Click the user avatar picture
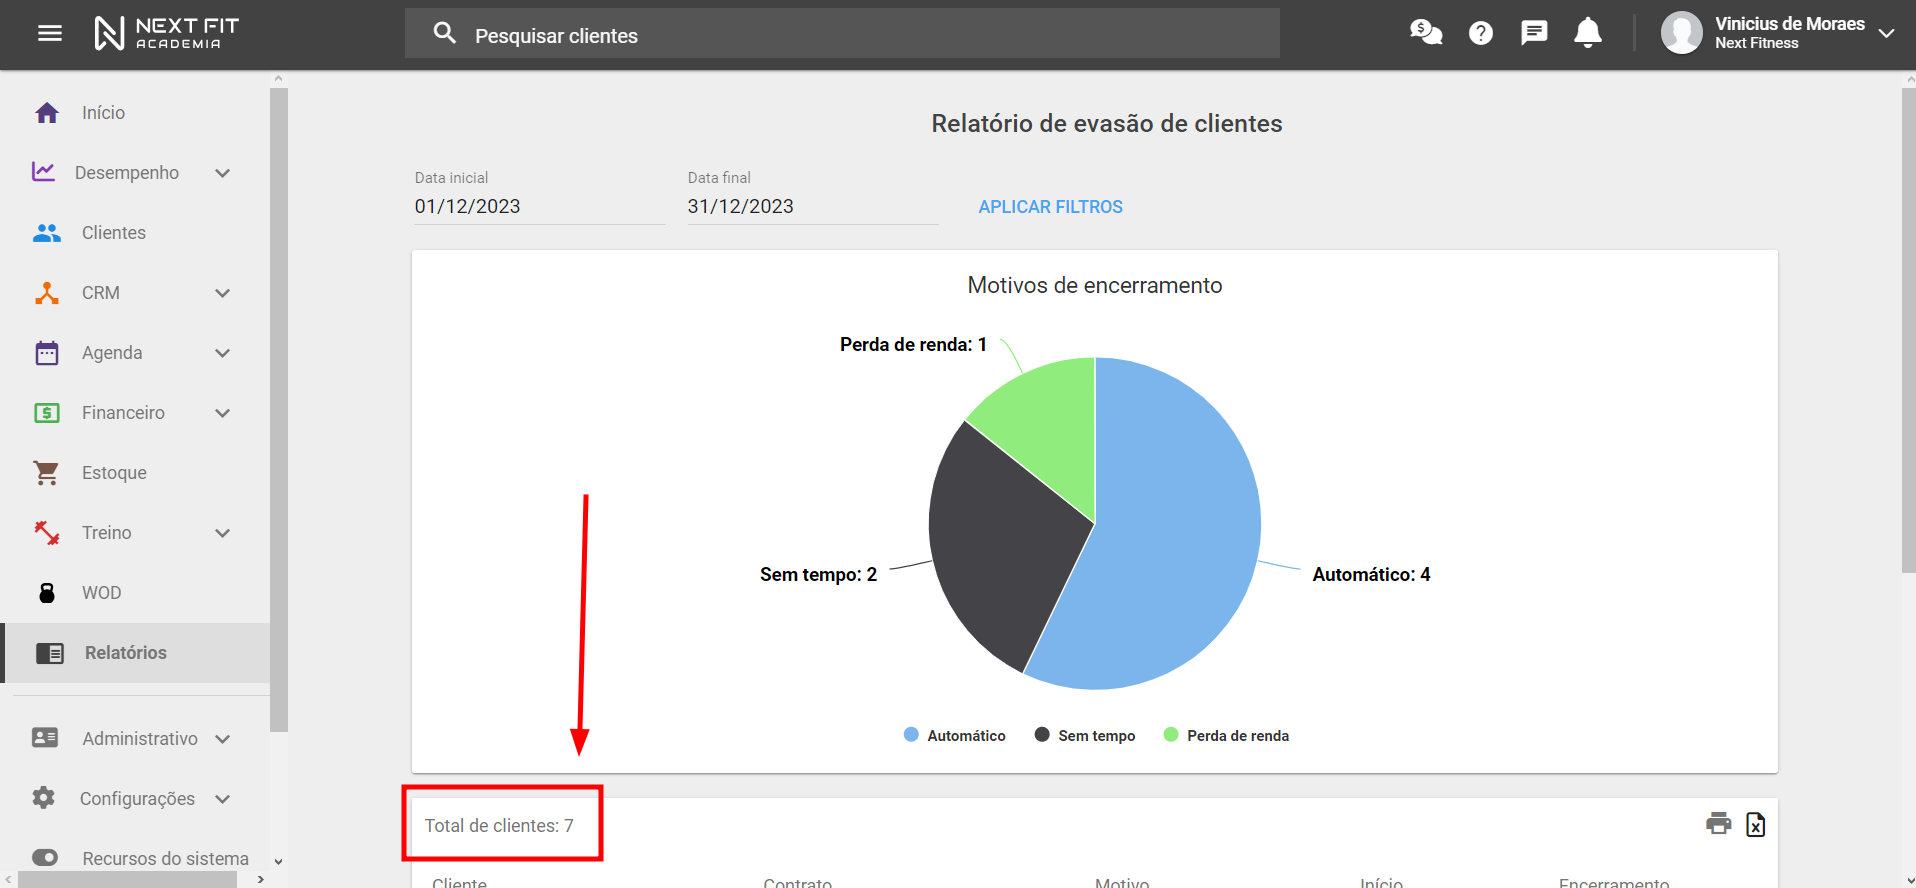The width and height of the screenshot is (1916, 888). point(1682,33)
